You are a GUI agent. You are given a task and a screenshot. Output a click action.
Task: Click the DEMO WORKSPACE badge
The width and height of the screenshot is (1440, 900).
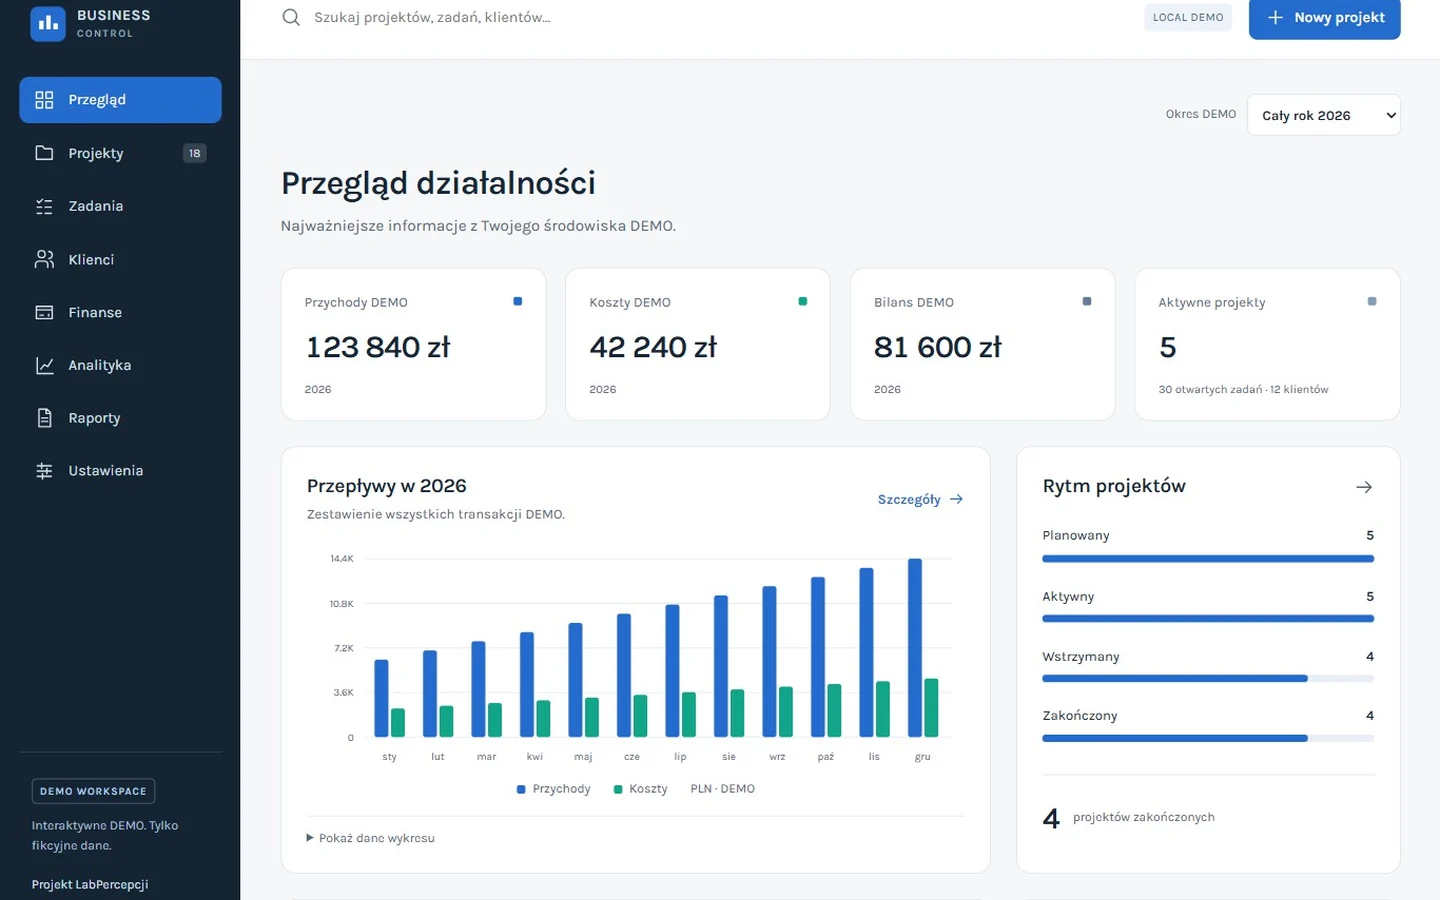pos(93,791)
